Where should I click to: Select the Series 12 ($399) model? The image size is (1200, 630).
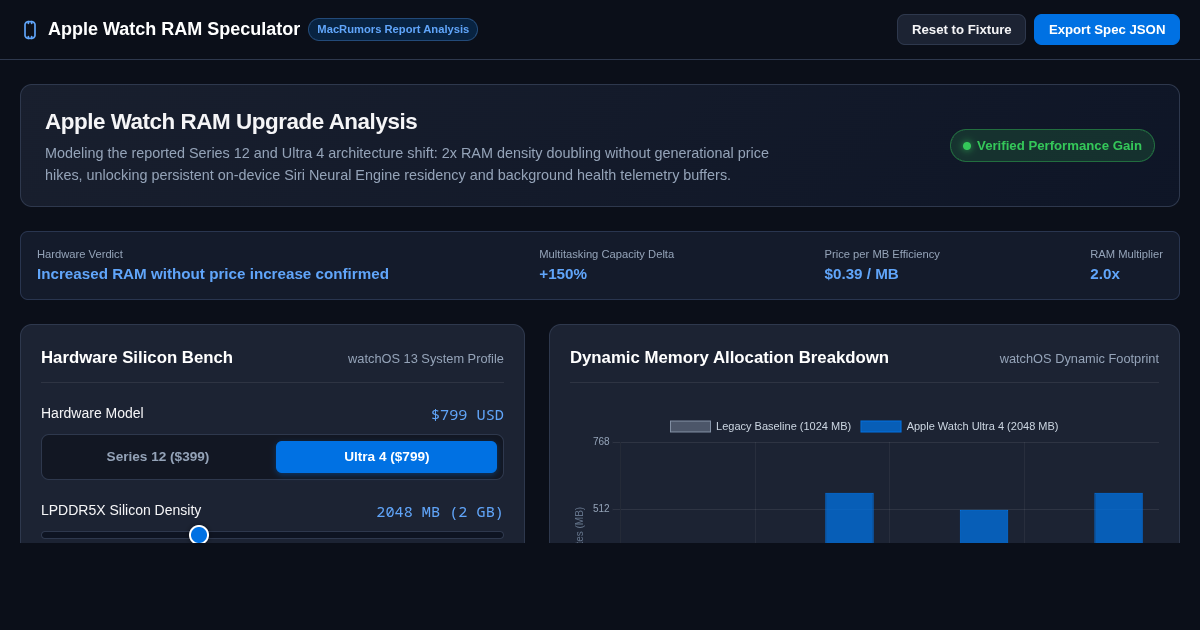coord(158,457)
